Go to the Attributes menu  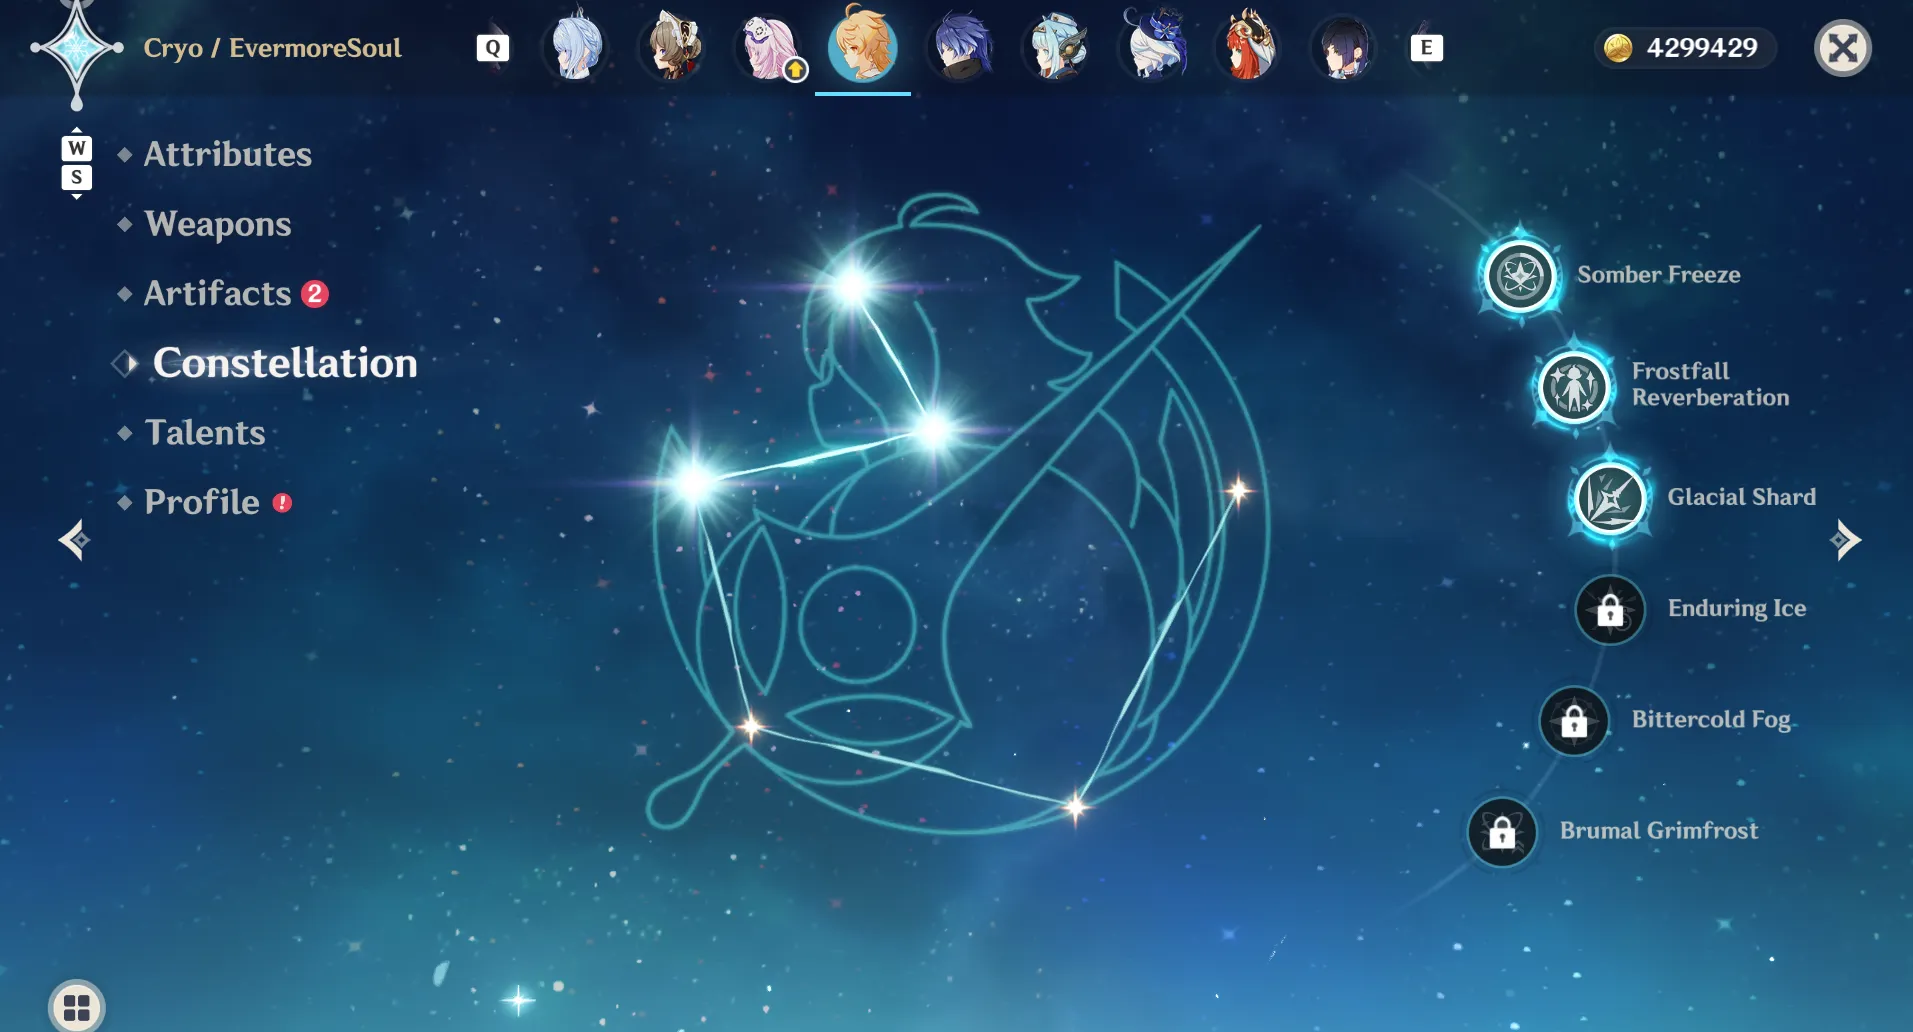click(x=228, y=154)
